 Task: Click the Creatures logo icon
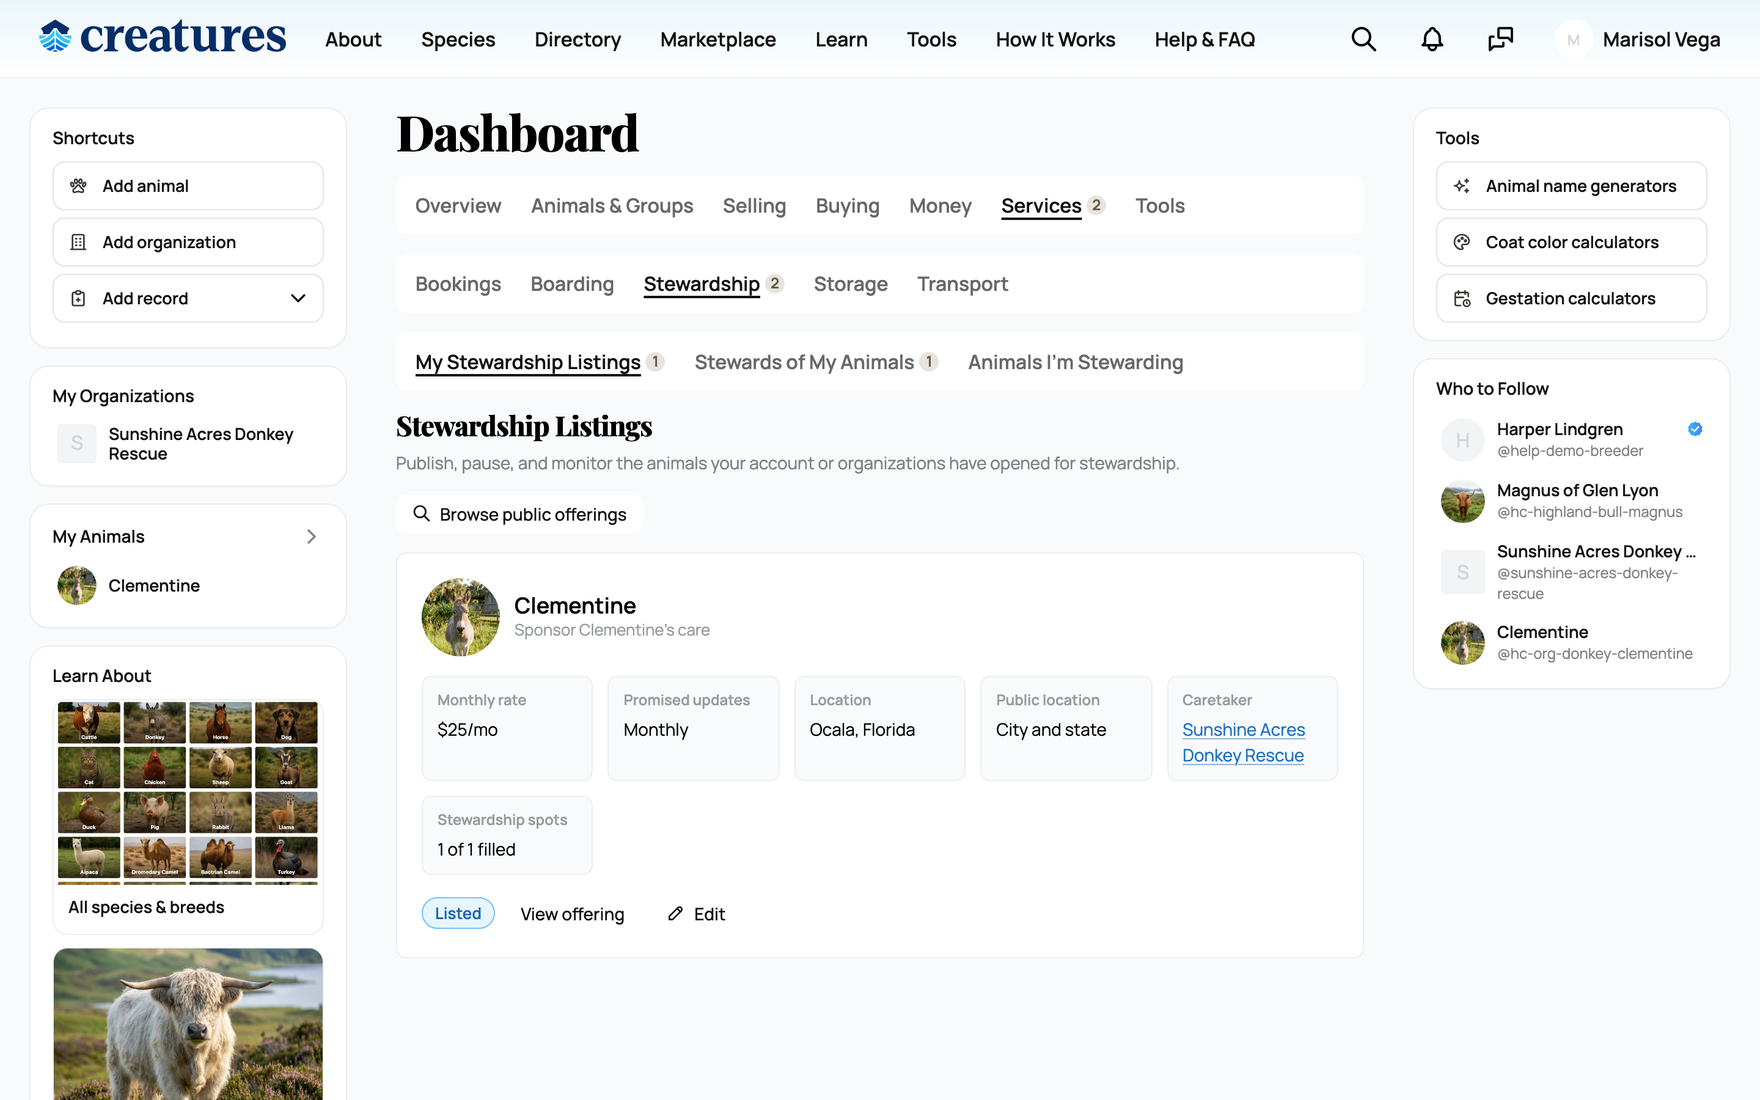tap(55, 37)
